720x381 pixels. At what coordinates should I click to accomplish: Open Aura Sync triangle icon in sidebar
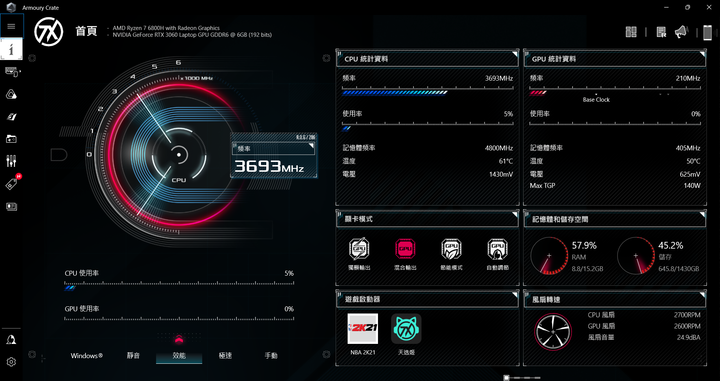[x=11, y=94]
